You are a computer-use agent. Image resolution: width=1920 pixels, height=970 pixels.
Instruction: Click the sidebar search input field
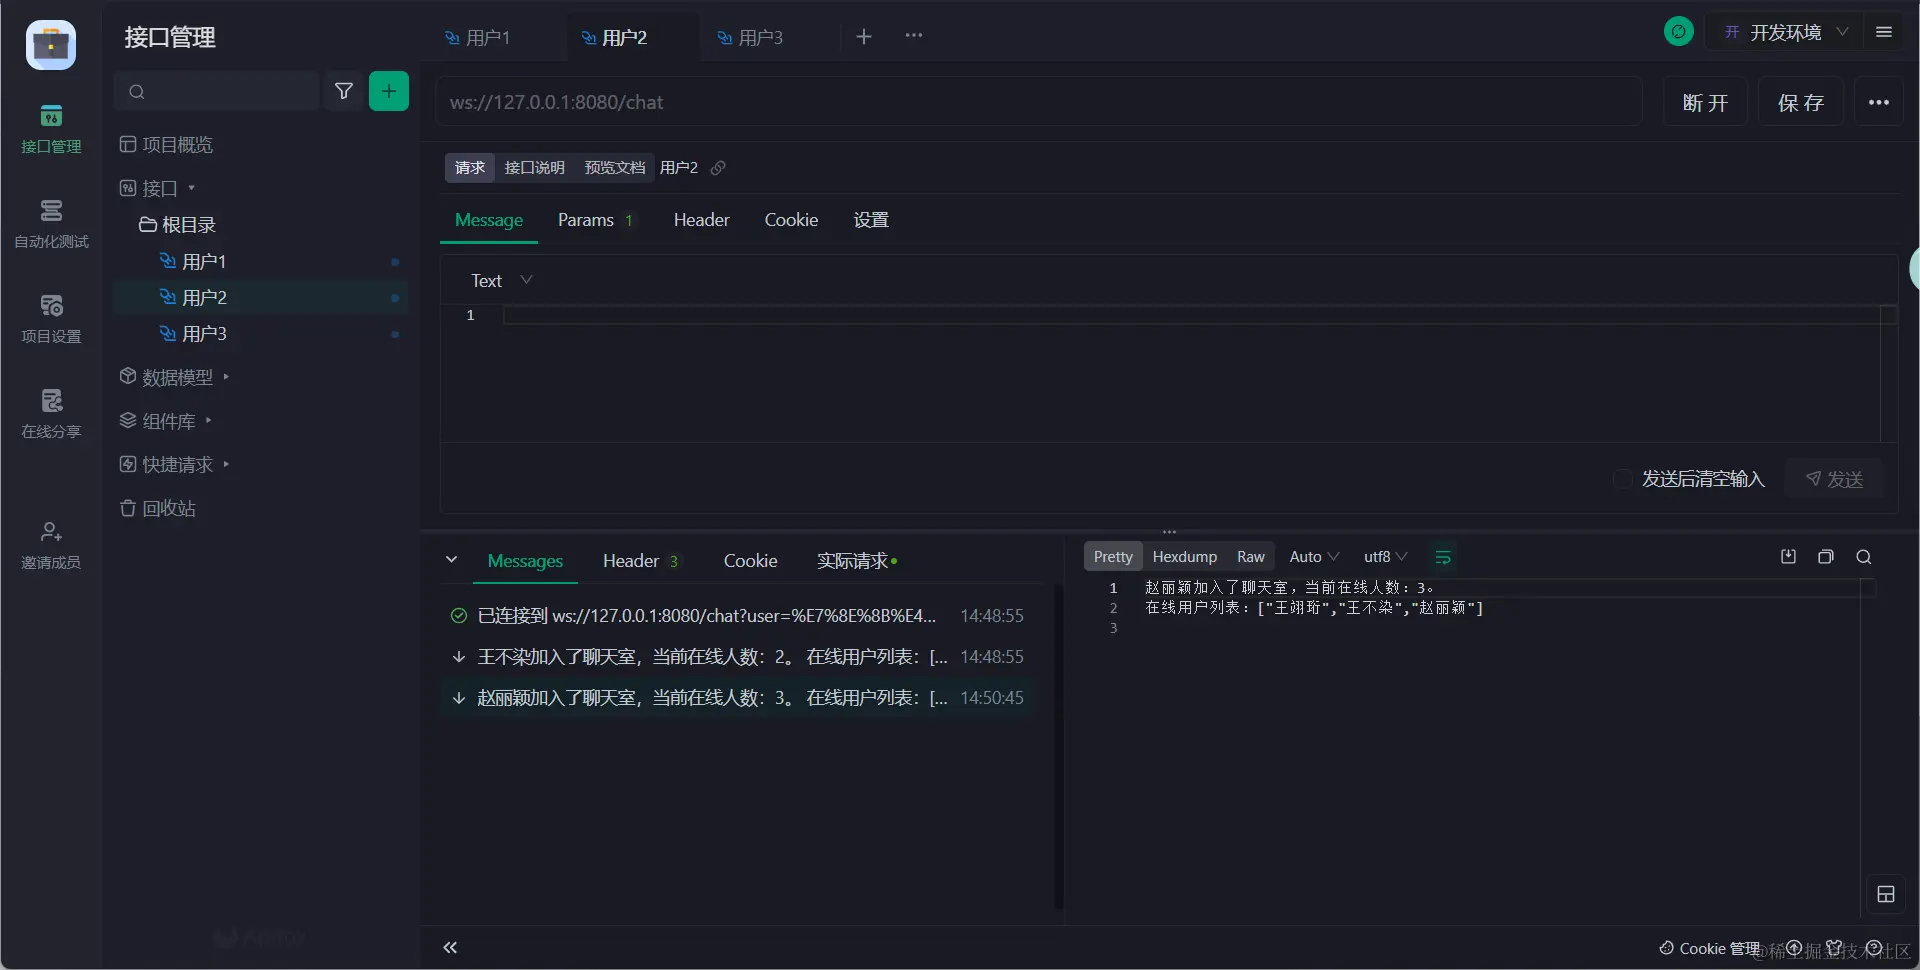217,91
